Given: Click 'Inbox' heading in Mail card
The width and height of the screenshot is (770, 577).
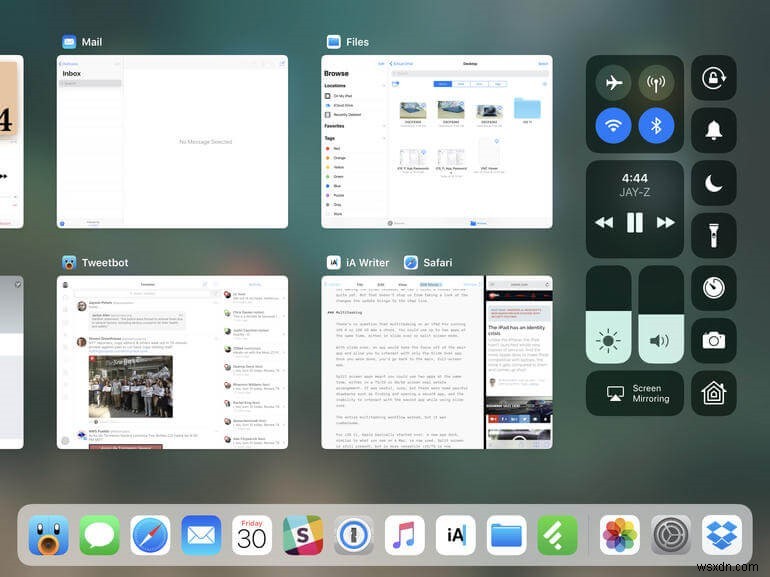Looking at the screenshot, I should pyautogui.click(x=72, y=73).
